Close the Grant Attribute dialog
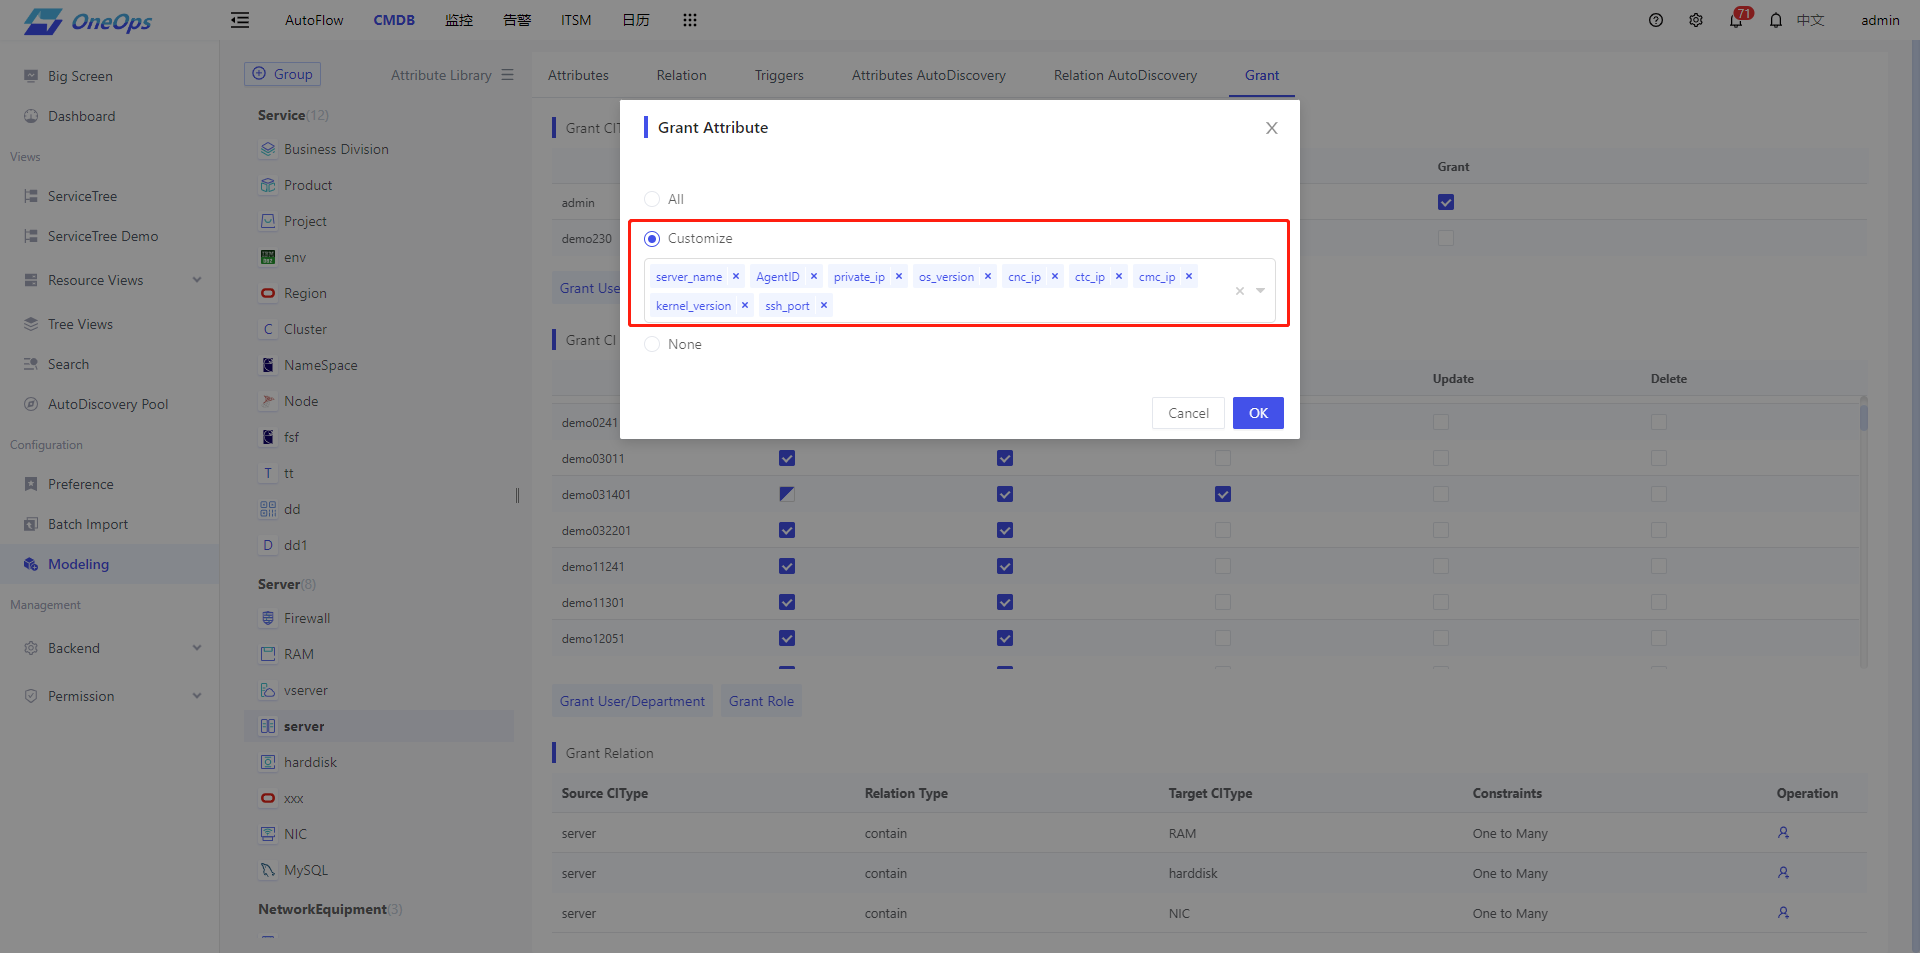 point(1272,128)
